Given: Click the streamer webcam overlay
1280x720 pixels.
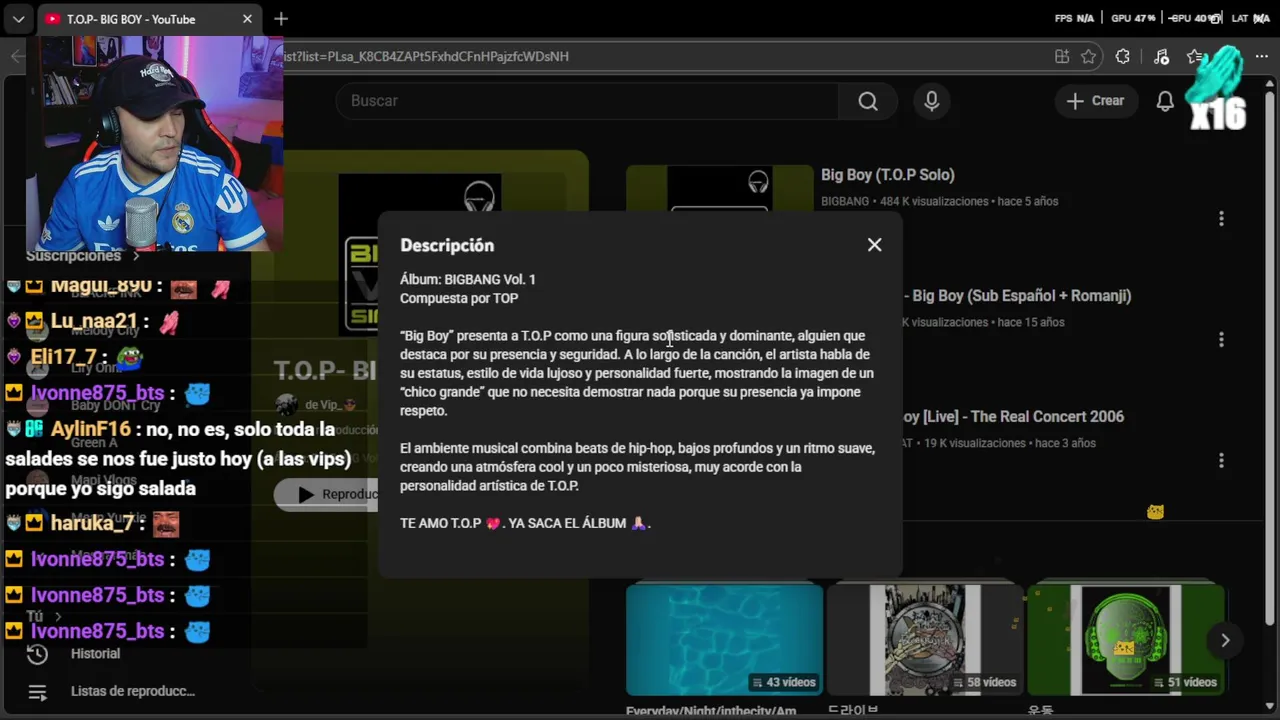Looking at the screenshot, I should (154, 142).
